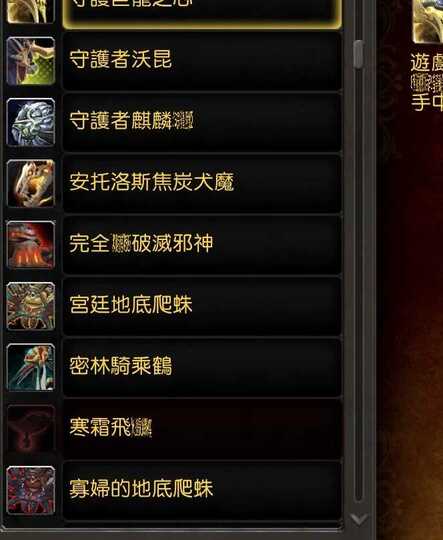Click the 寡婦的地底爬蛛 mount icon
The image size is (443, 540).
31,490
